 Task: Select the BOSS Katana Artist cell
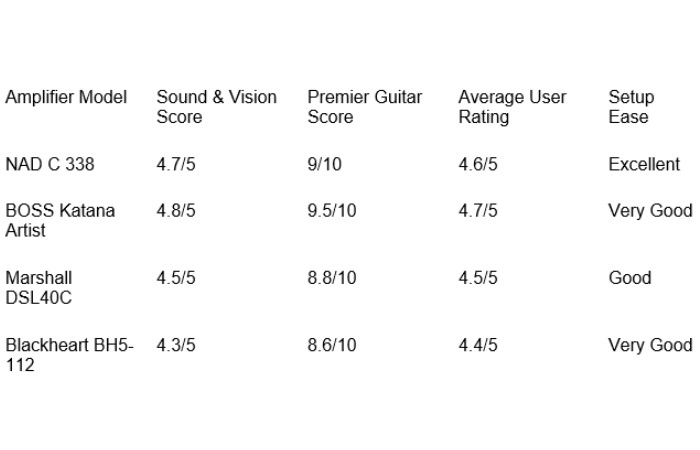(60, 220)
